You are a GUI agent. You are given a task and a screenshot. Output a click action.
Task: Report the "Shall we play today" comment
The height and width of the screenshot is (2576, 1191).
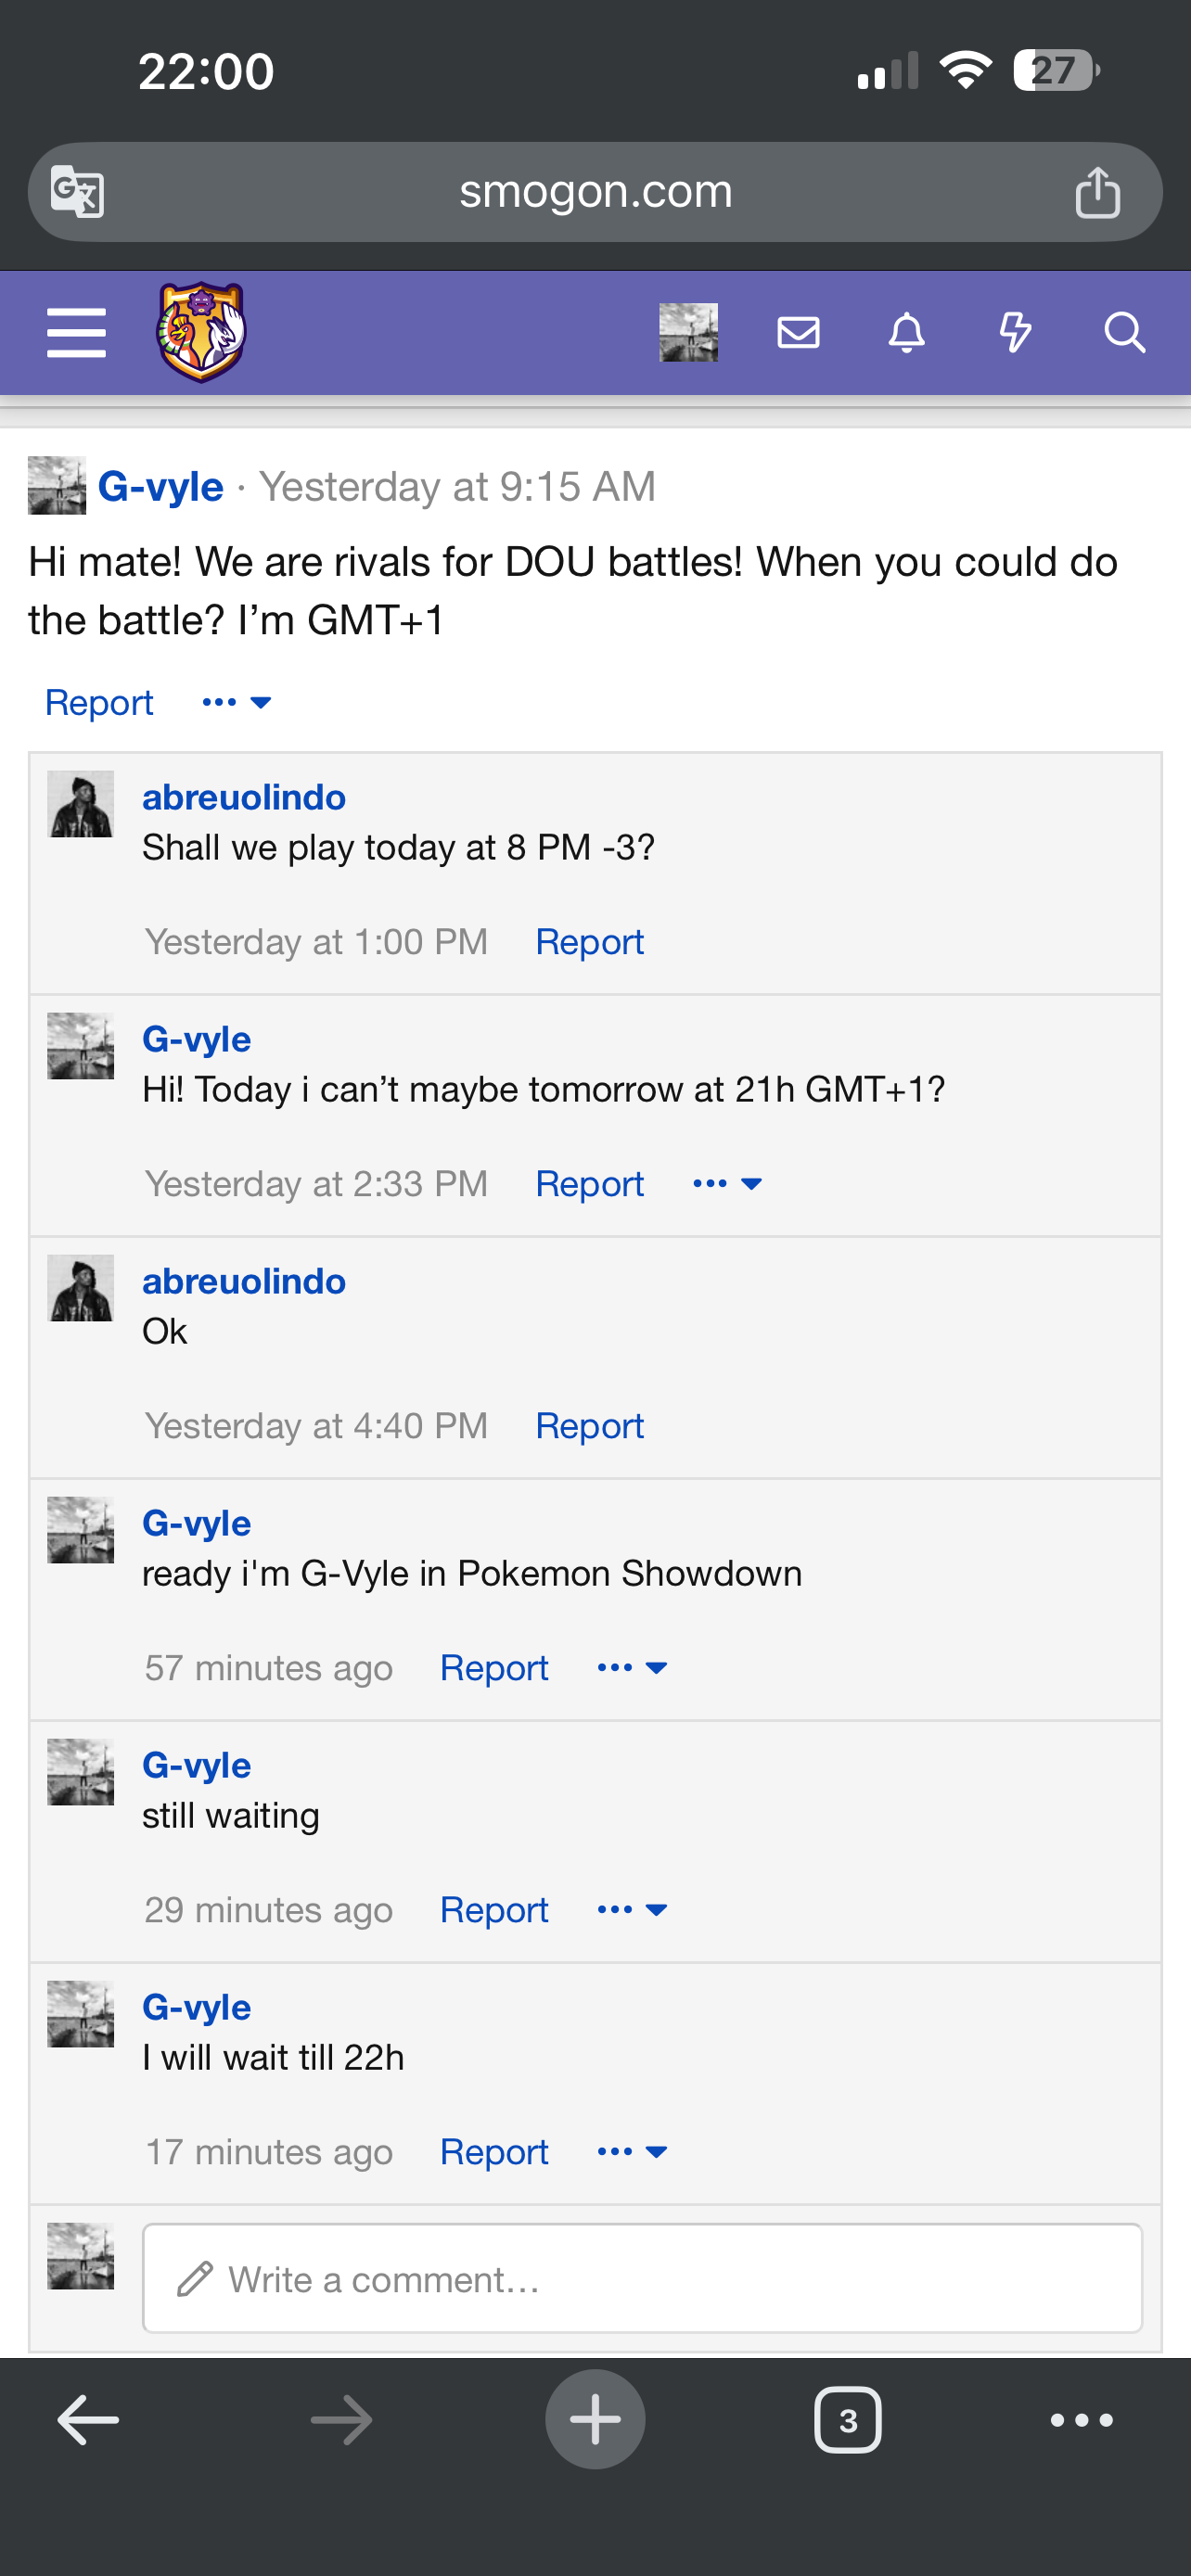589,942
